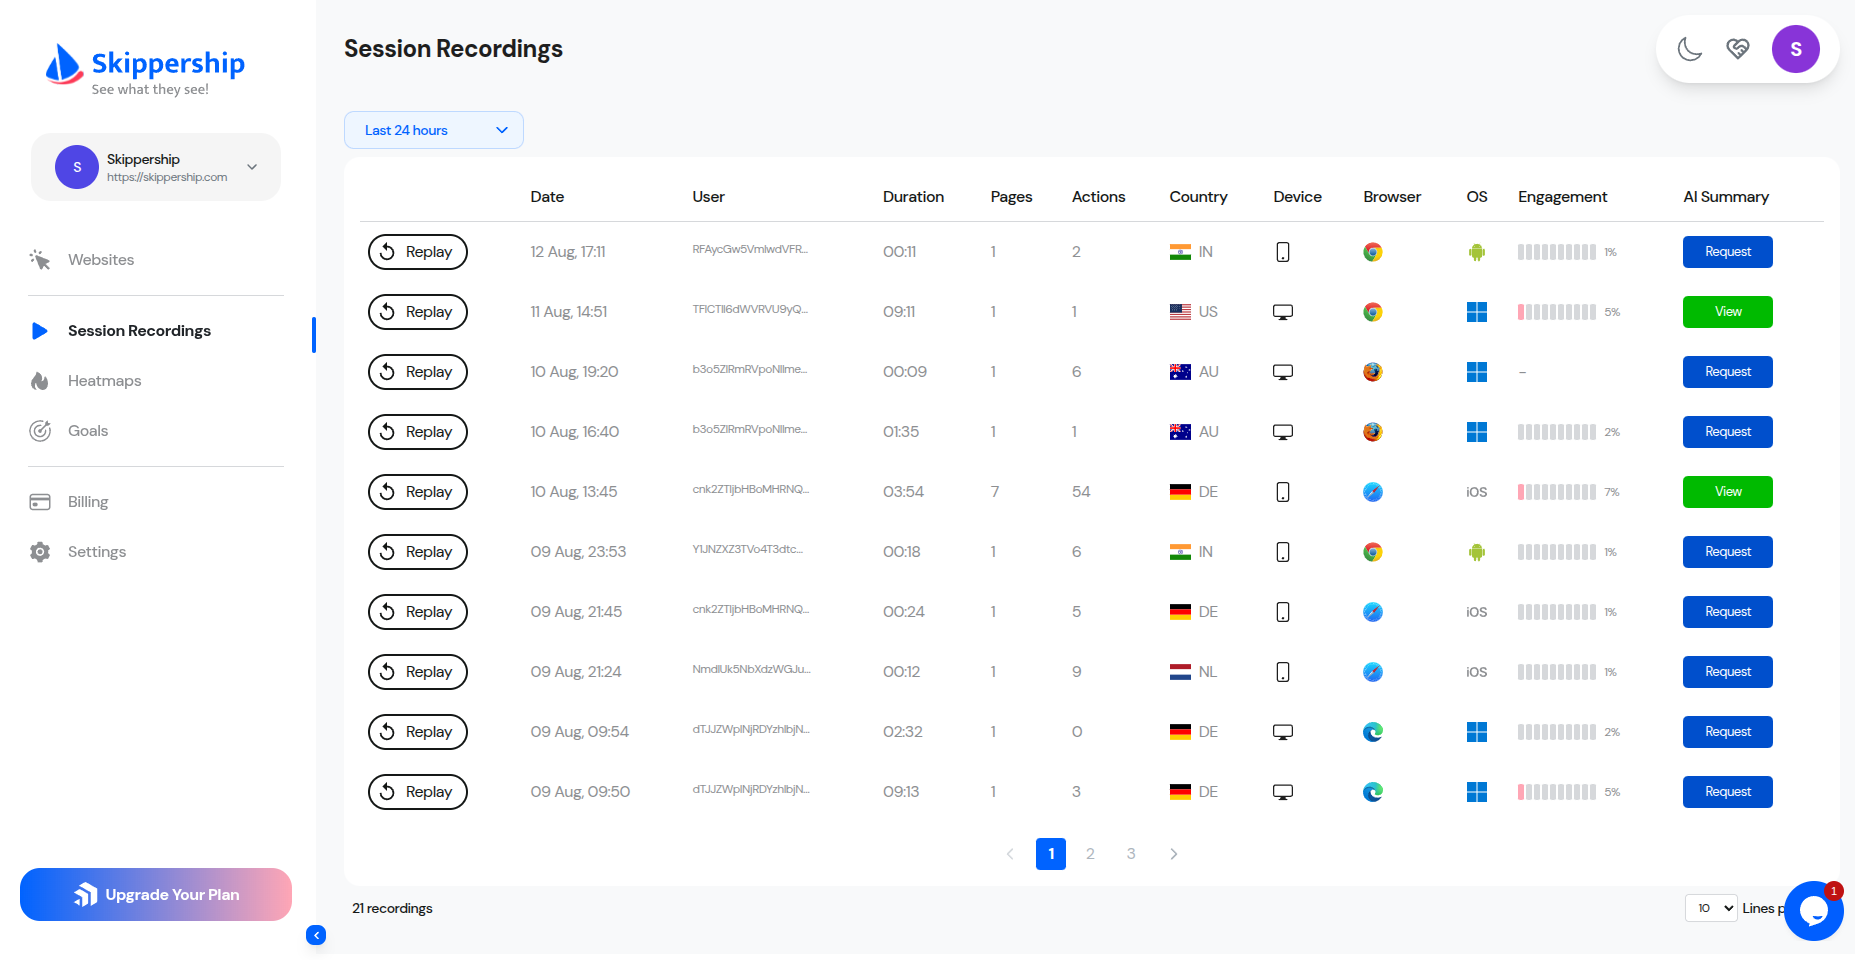The image size is (1855, 960).
Task: Click the next page arrow in pagination
Action: pyautogui.click(x=1173, y=854)
